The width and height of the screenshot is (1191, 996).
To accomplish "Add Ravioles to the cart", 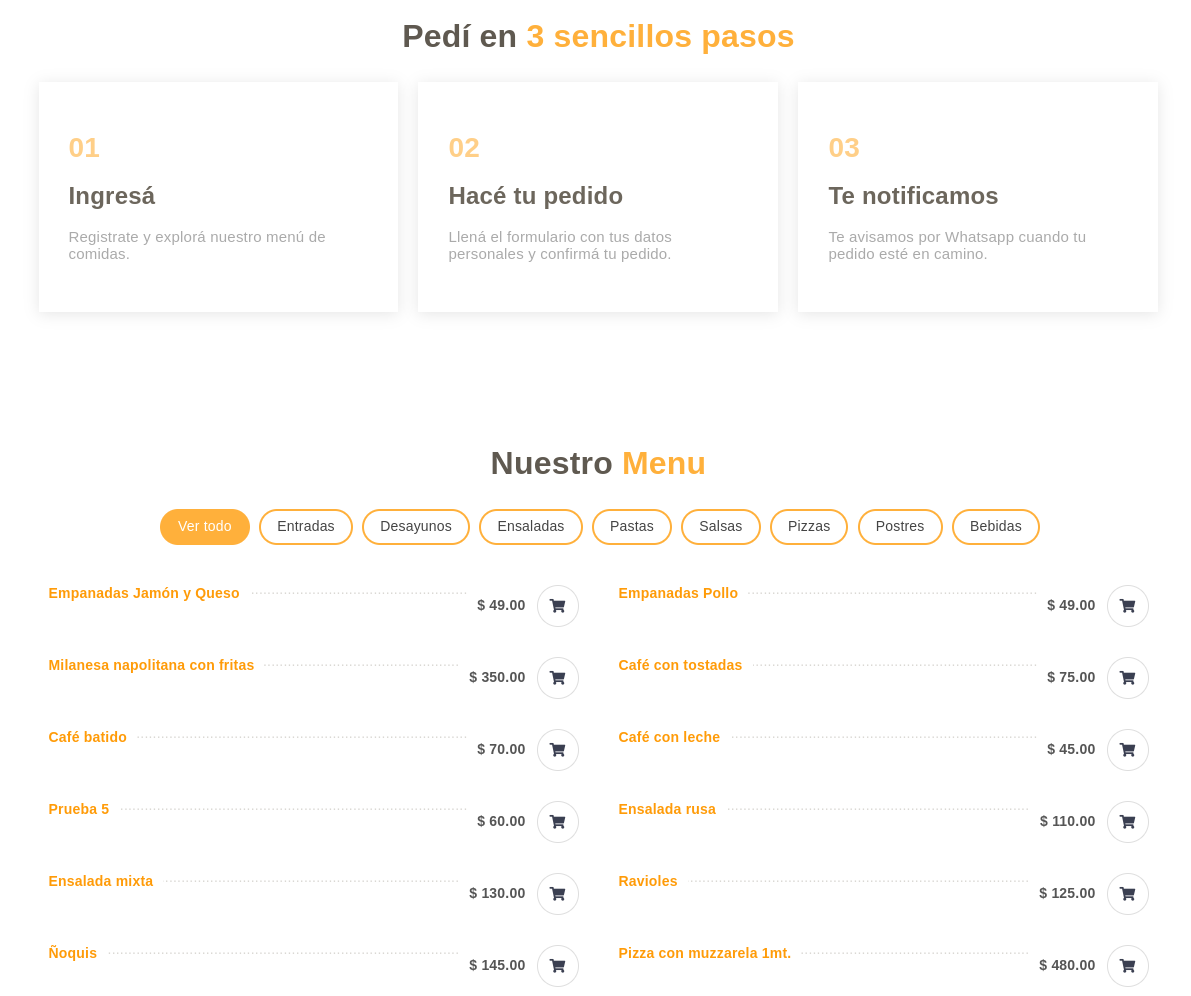I will click(1127, 894).
